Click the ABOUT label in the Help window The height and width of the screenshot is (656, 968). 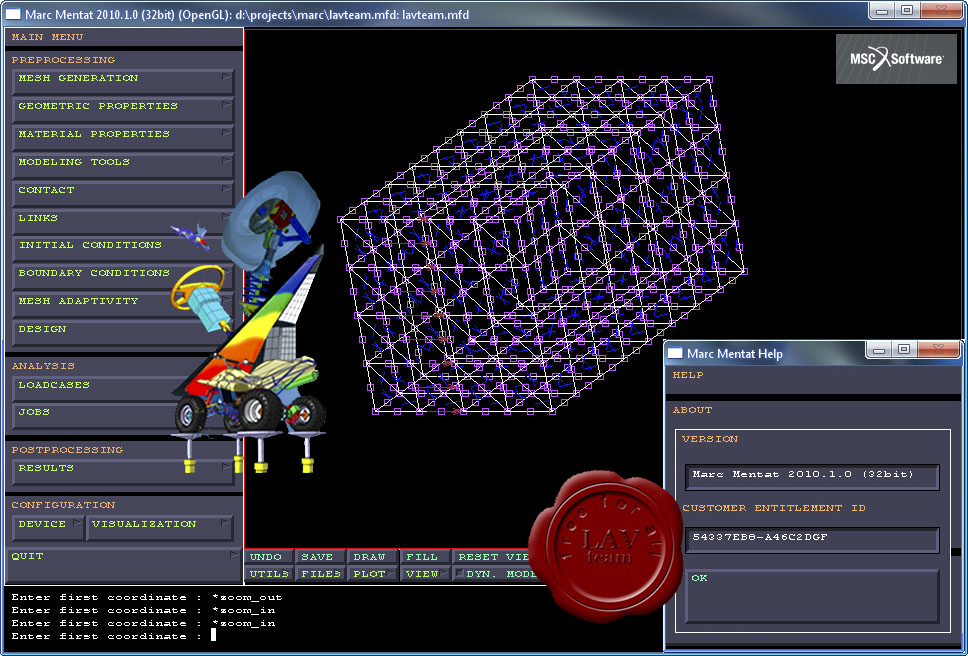[x=693, y=410]
